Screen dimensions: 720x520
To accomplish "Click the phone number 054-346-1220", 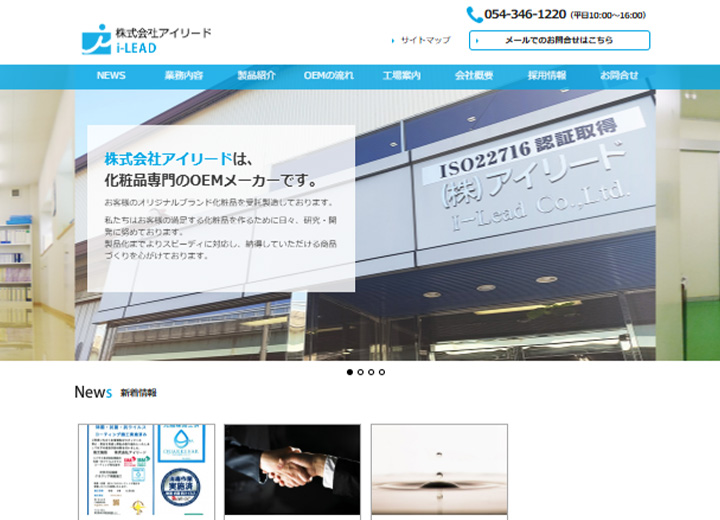I will [525, 15].
